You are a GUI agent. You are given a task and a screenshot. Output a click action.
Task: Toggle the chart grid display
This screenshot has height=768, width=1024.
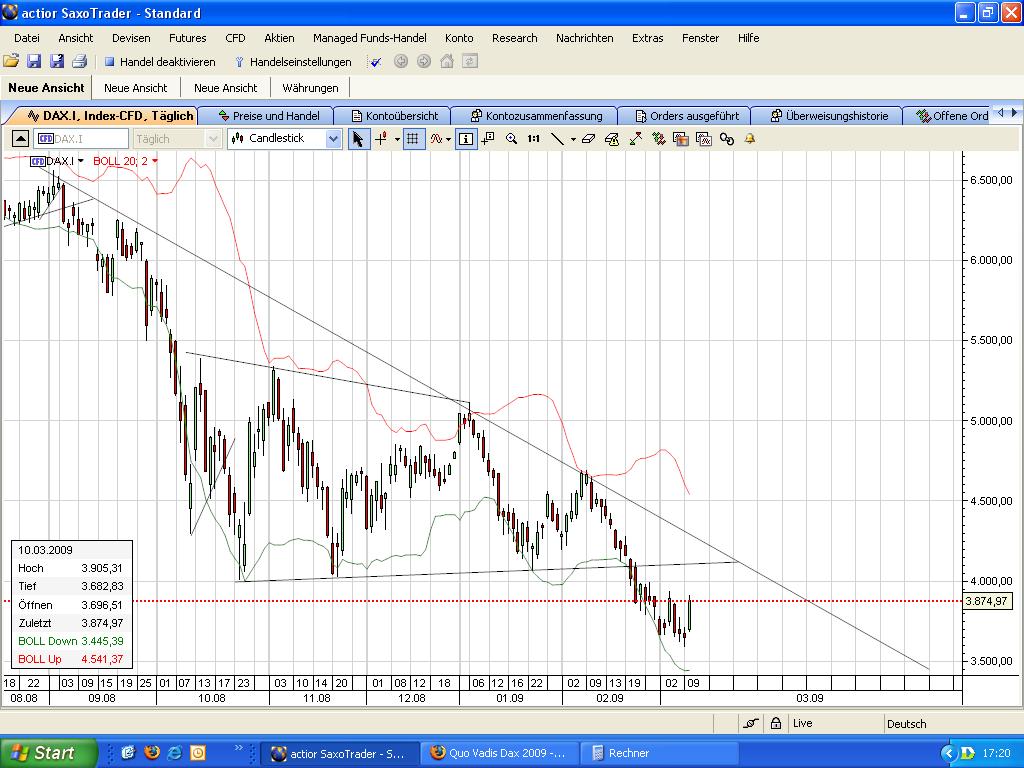411,139
